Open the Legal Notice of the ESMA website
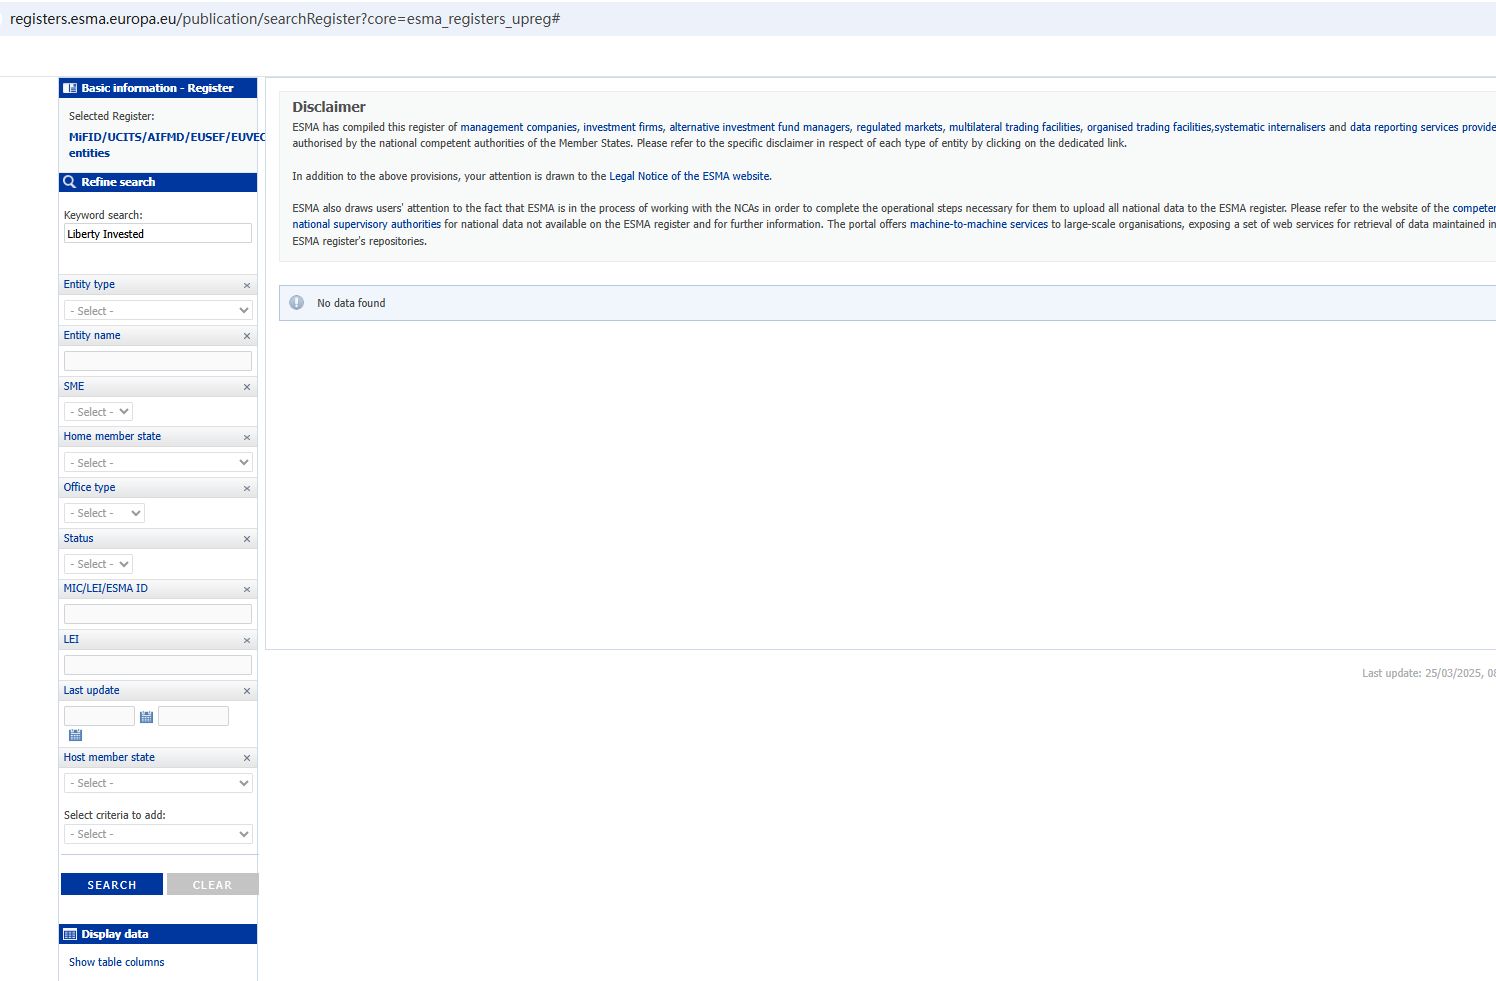The width and height of the screenshot is (1496, 981). (x=690, y=176)
